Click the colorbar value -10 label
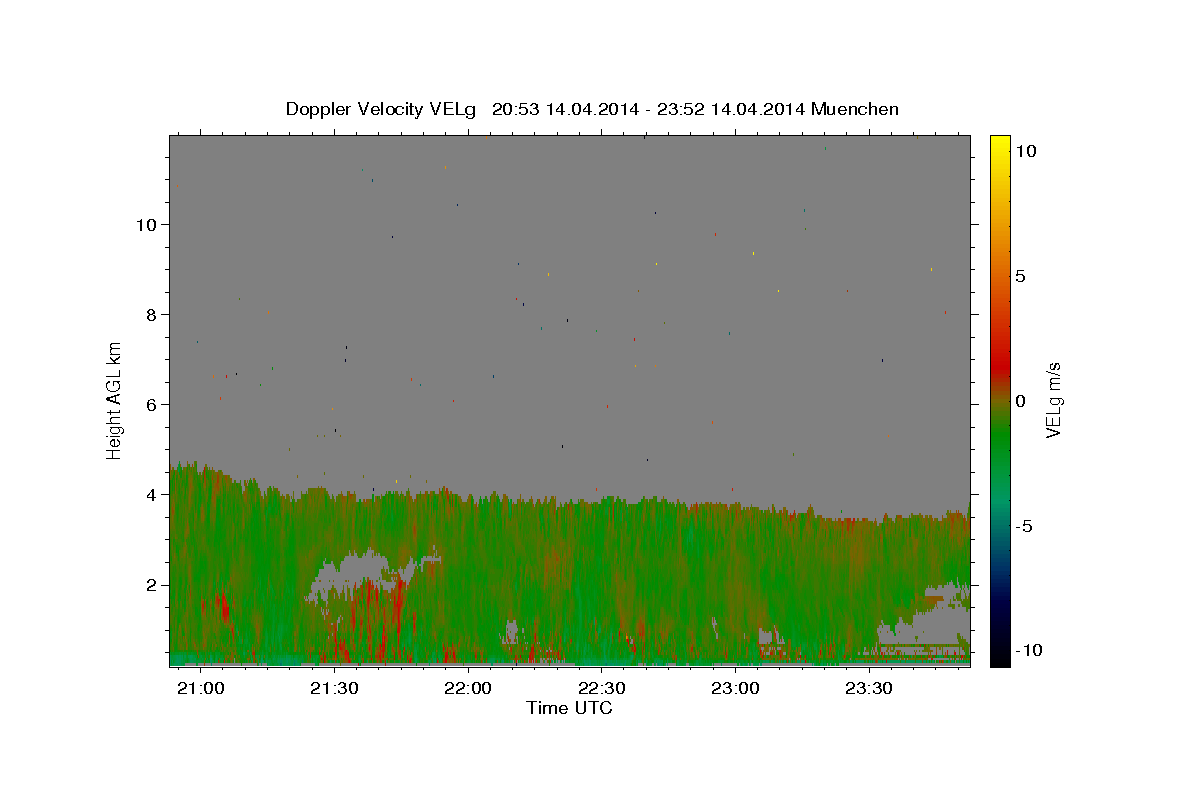 tap(1028, 650)
